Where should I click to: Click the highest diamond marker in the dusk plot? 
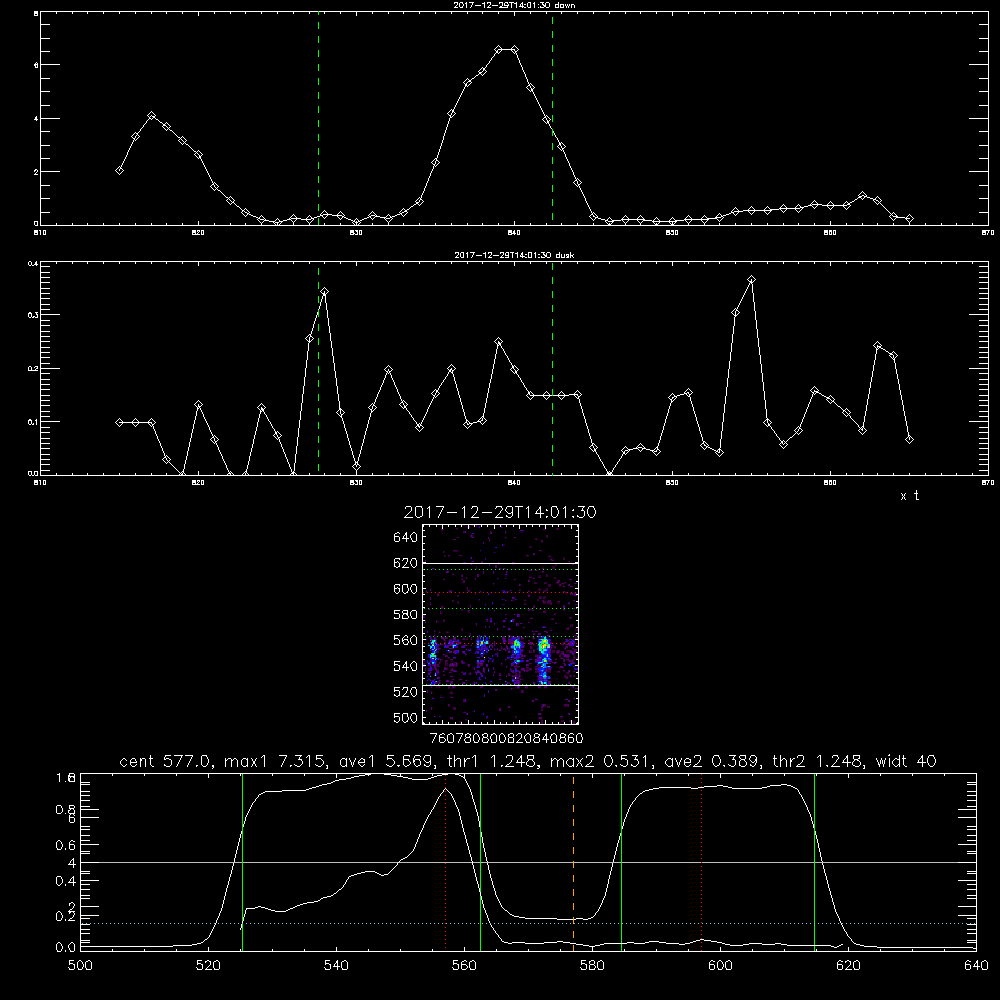pos(751,279)
